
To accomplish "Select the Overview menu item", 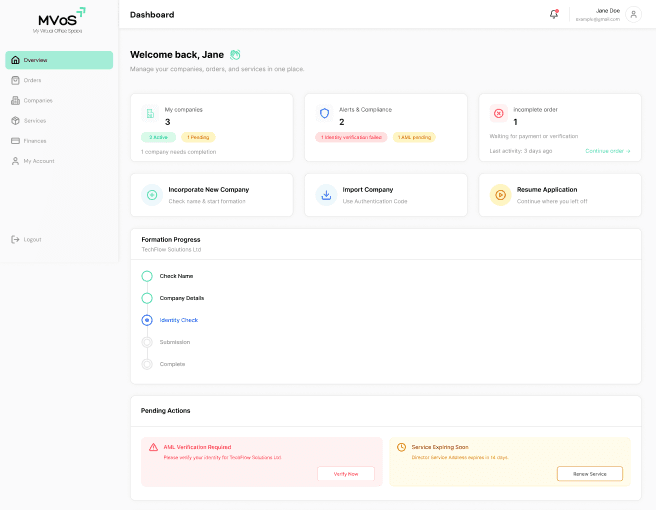I will [59, 60].
